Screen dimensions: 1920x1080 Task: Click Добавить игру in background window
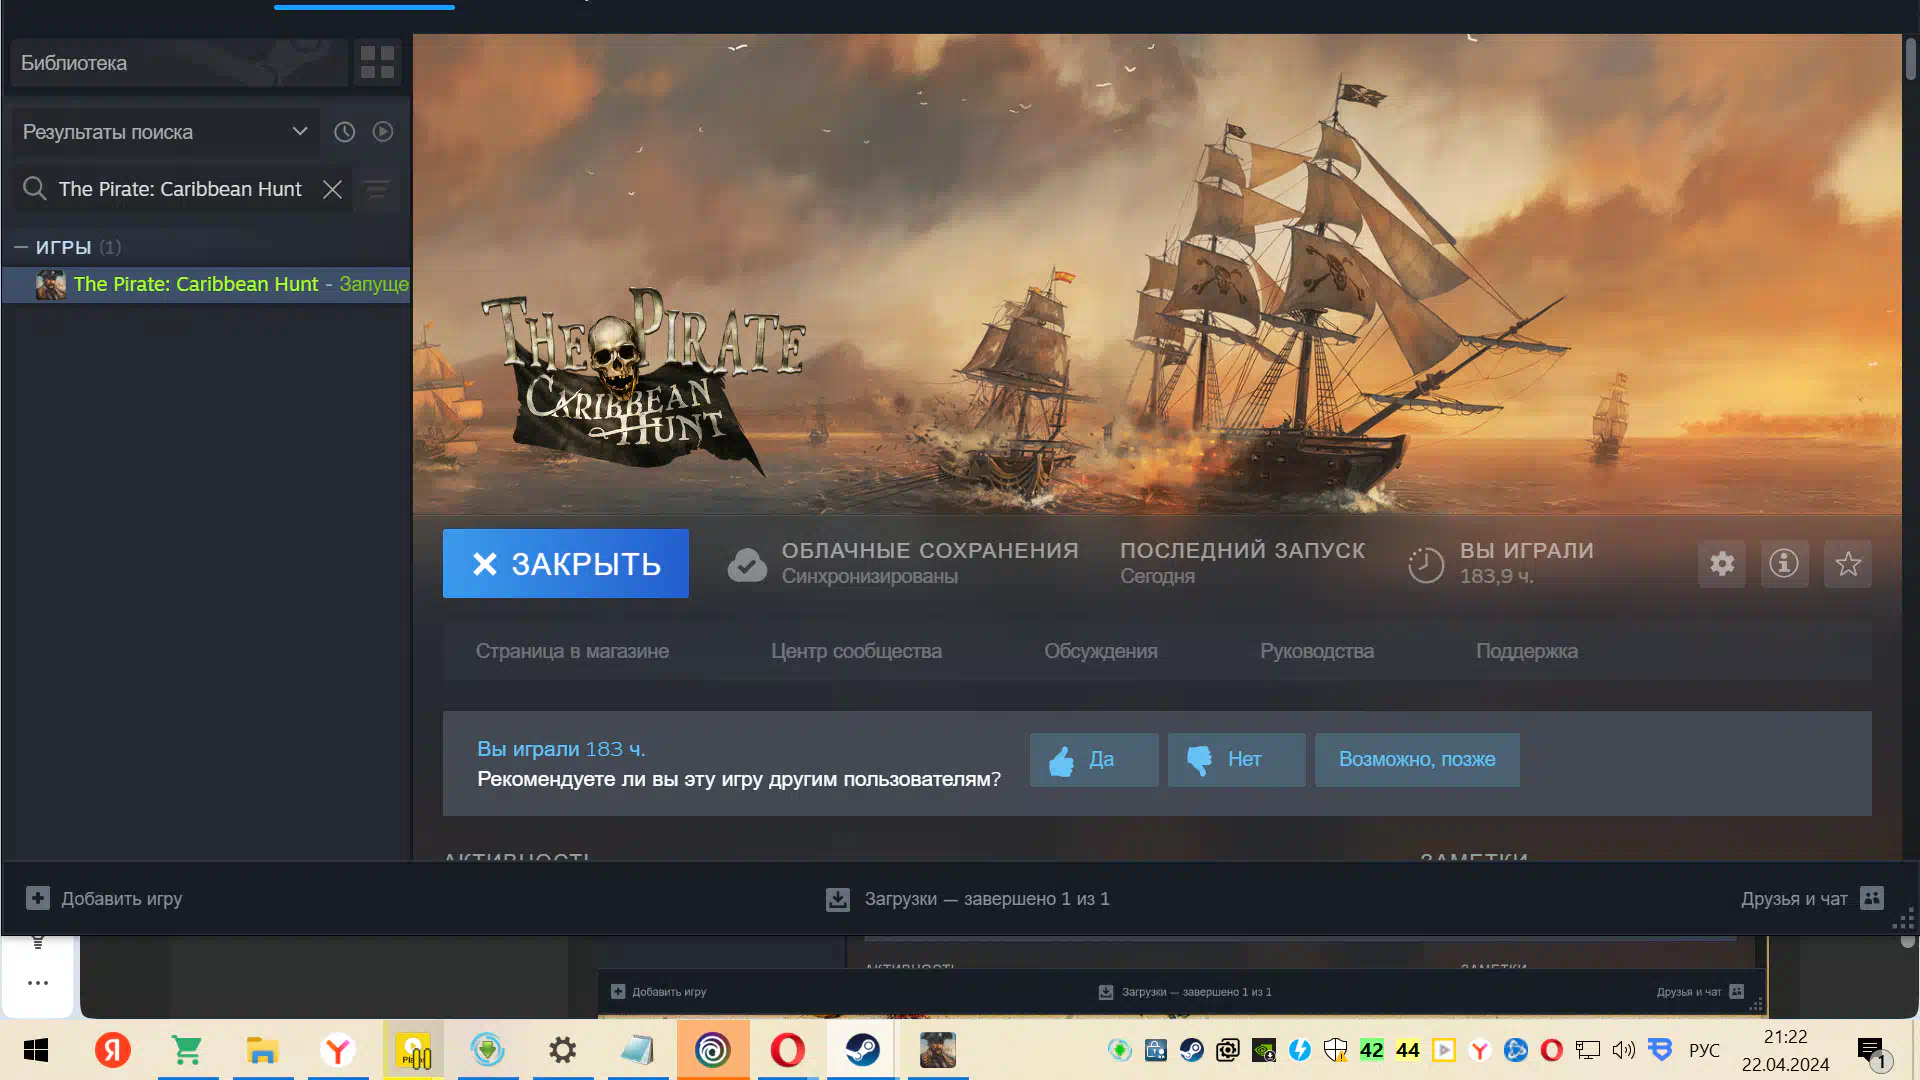coord(658,992)
